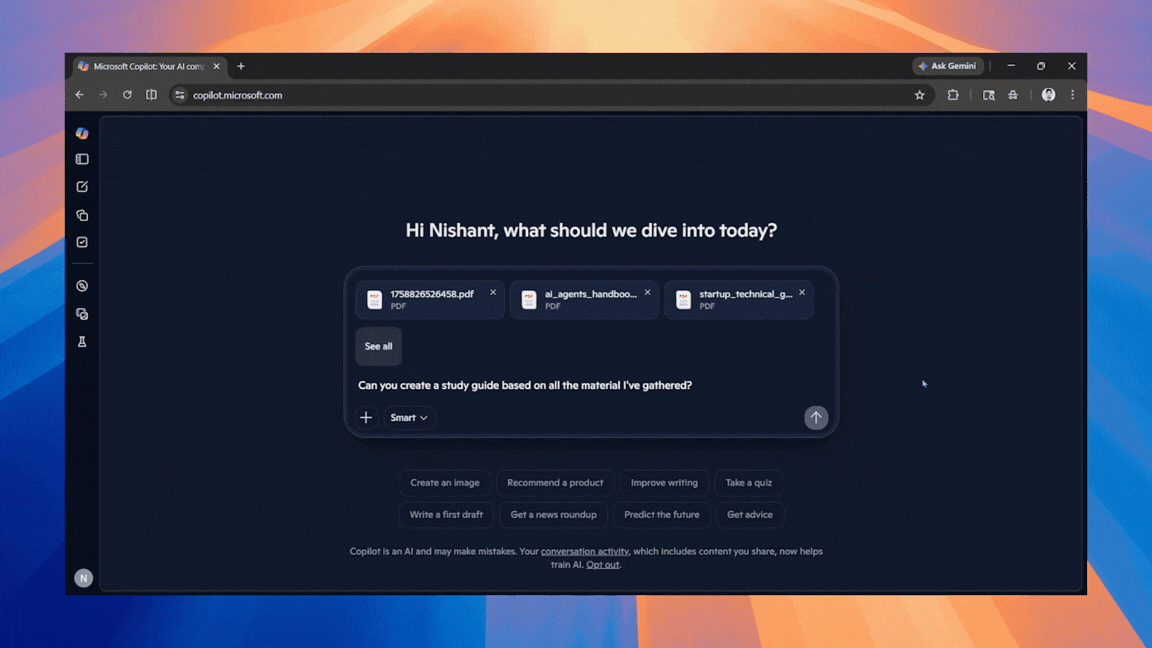Image resolution: width=1152 pixels, height=648 pixels.
Task: Click Get a news roundup suggestion
Action: (553, 514)
